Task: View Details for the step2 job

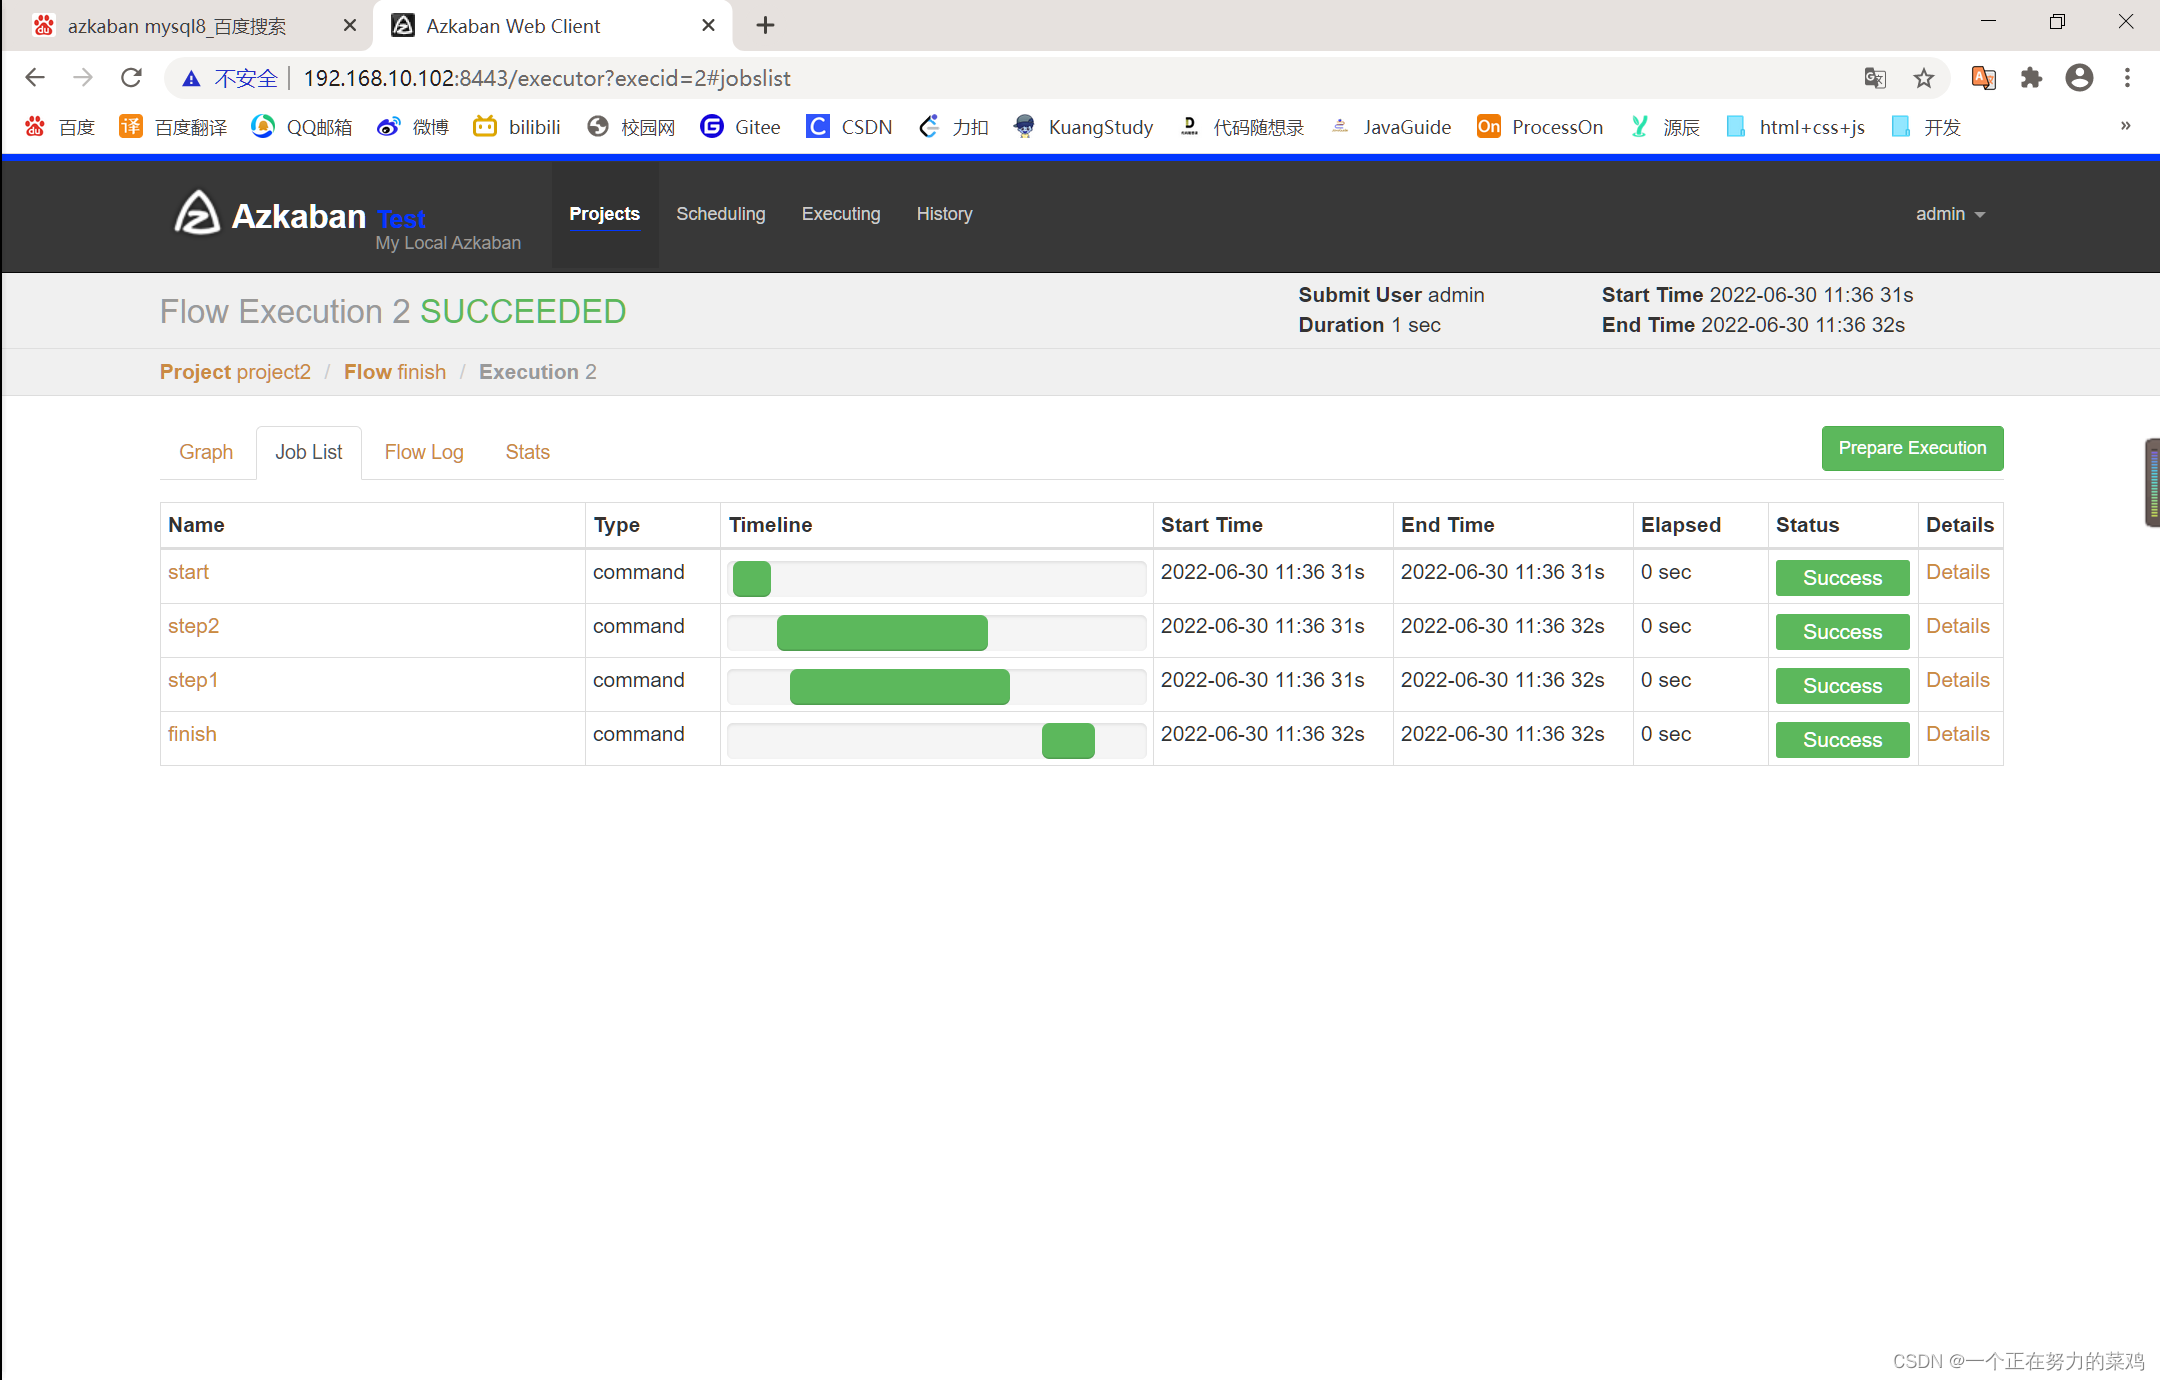Action: (1957, 626)
